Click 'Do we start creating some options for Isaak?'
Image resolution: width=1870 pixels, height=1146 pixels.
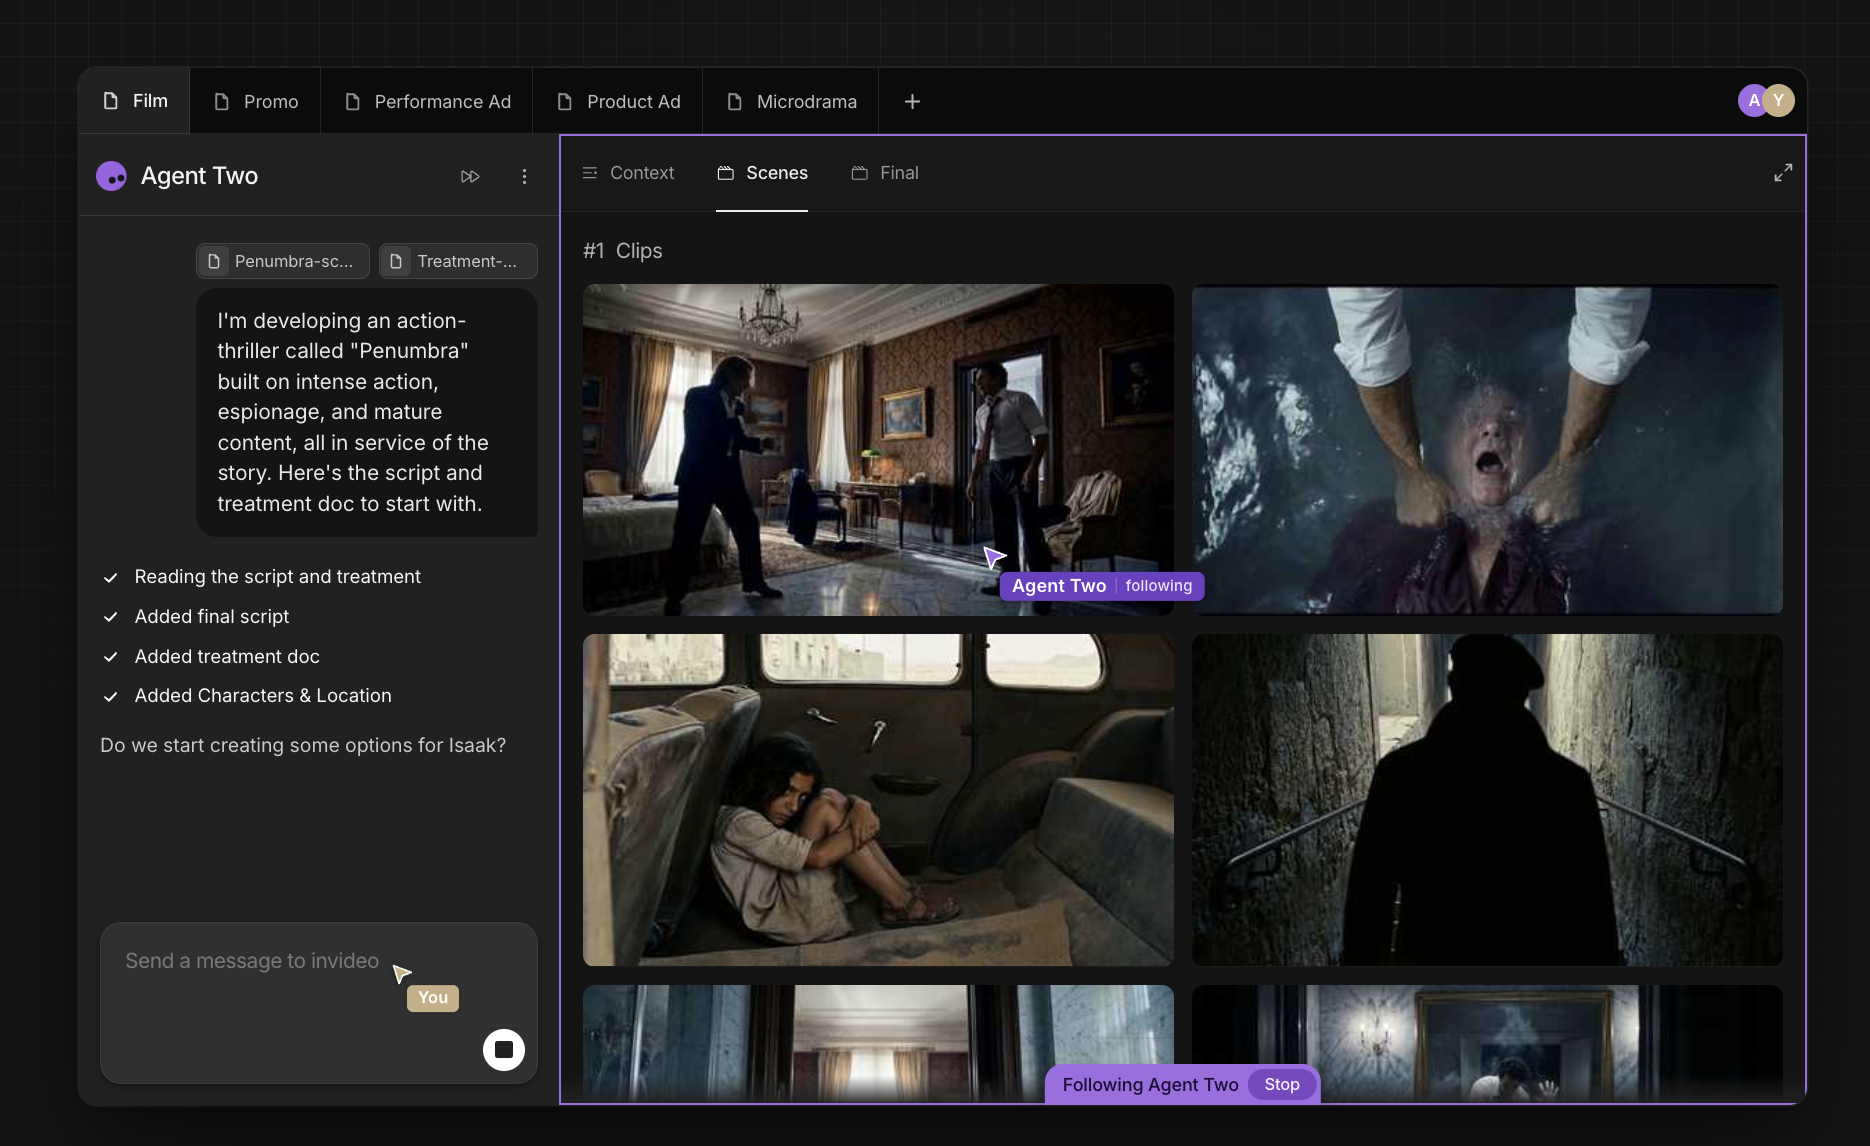click(303, 746)
